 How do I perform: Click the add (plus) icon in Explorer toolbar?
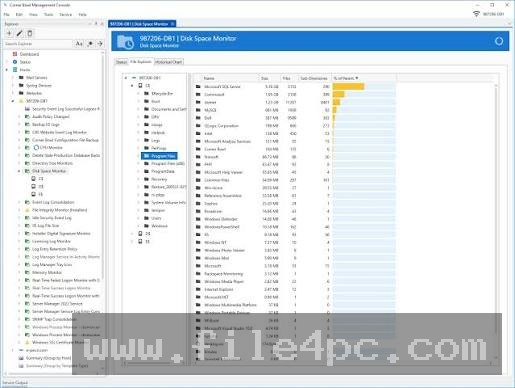point(9,33)
